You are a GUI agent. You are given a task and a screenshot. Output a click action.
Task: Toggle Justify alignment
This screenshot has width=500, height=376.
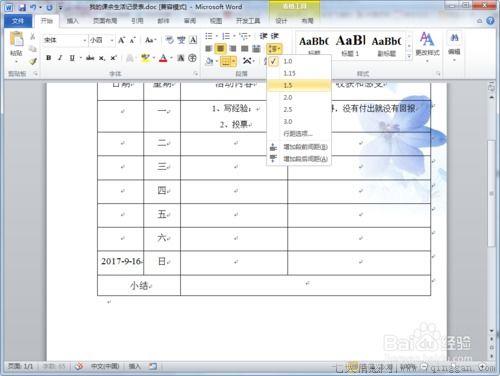[x=245, y=49]
